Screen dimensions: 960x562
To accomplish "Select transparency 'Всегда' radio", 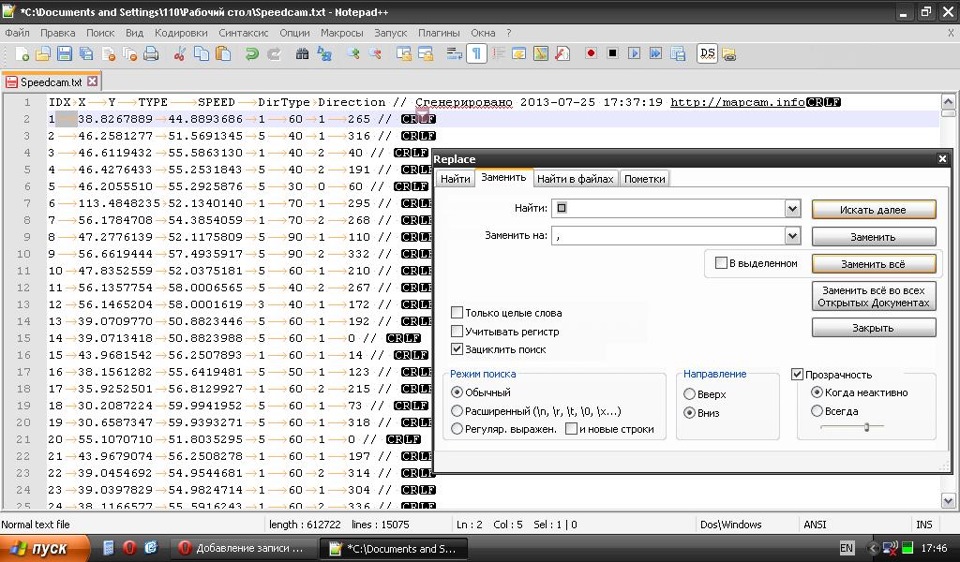I will pos(817,411).
